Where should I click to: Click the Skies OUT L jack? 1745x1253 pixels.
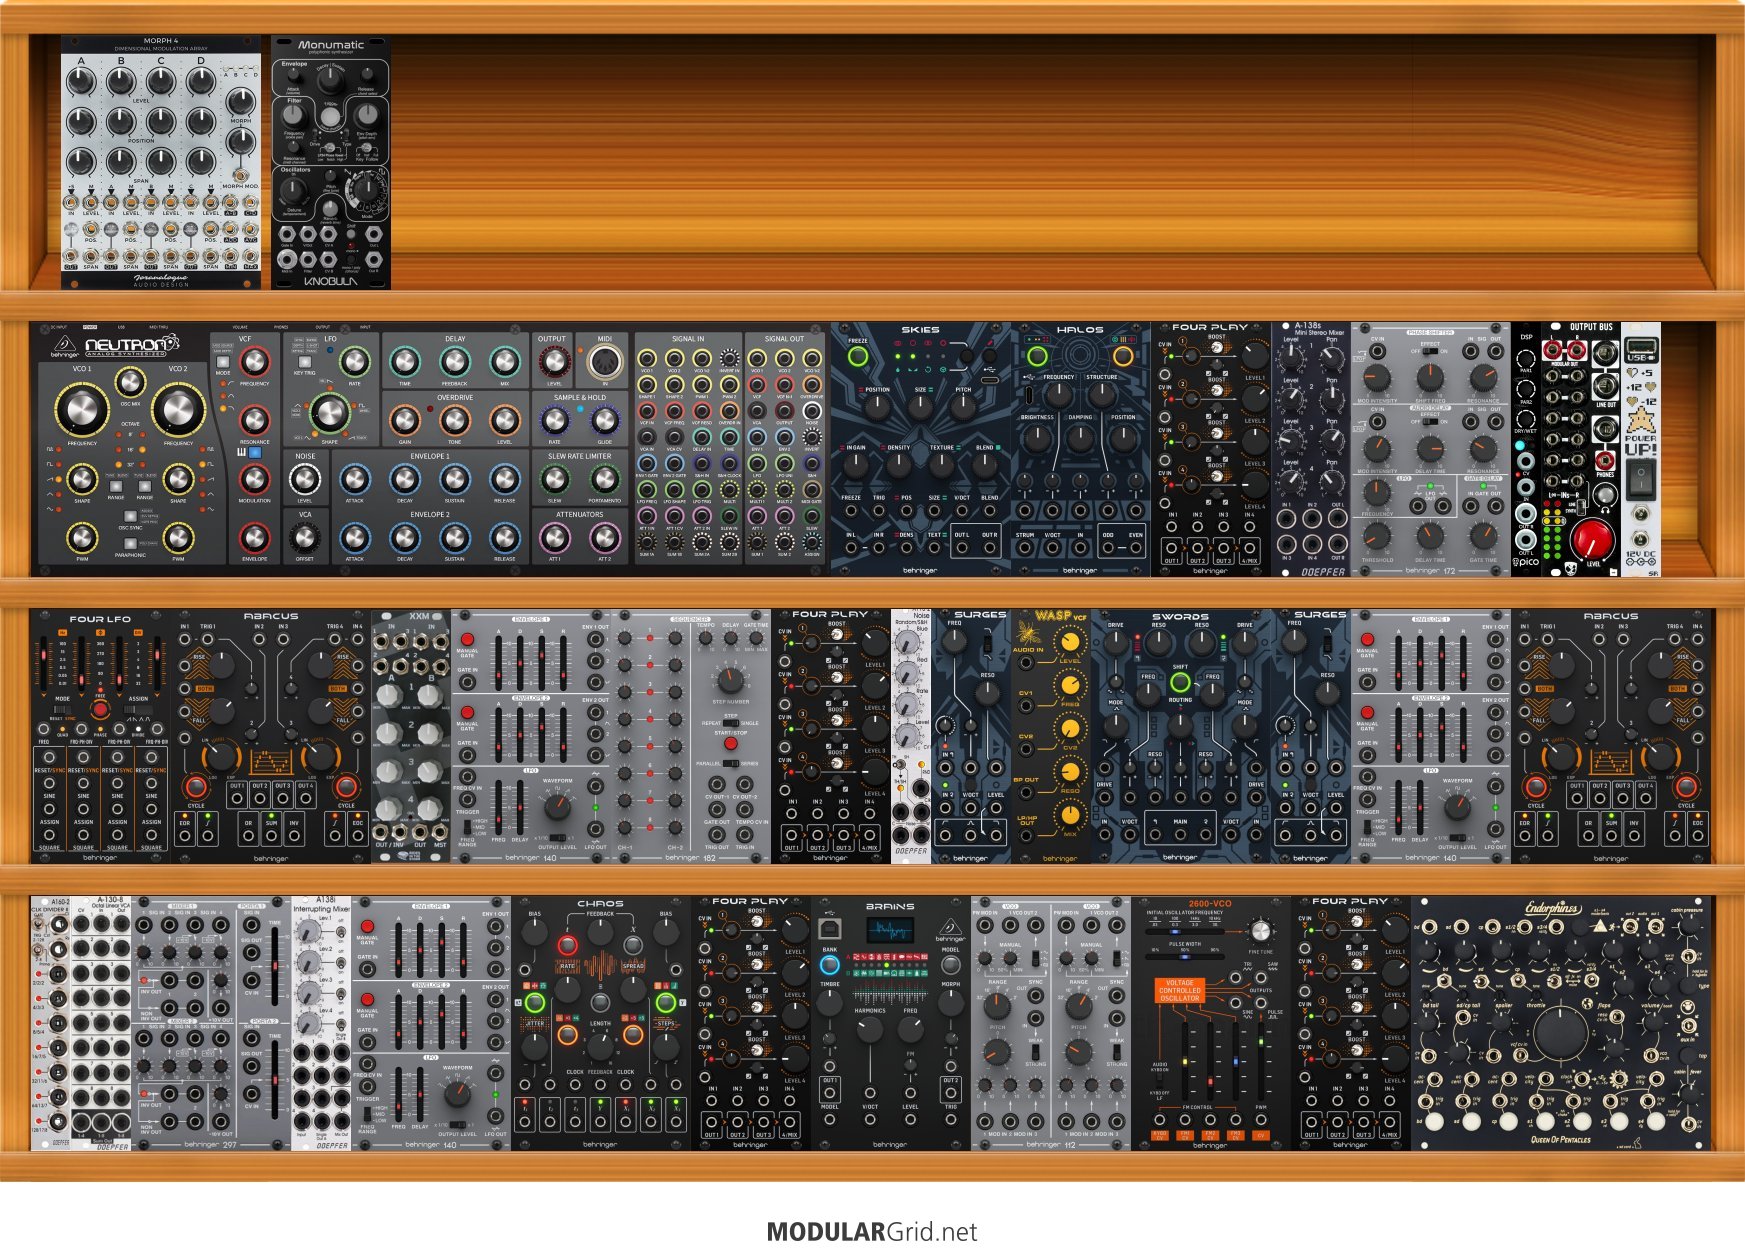click(962, 550)
